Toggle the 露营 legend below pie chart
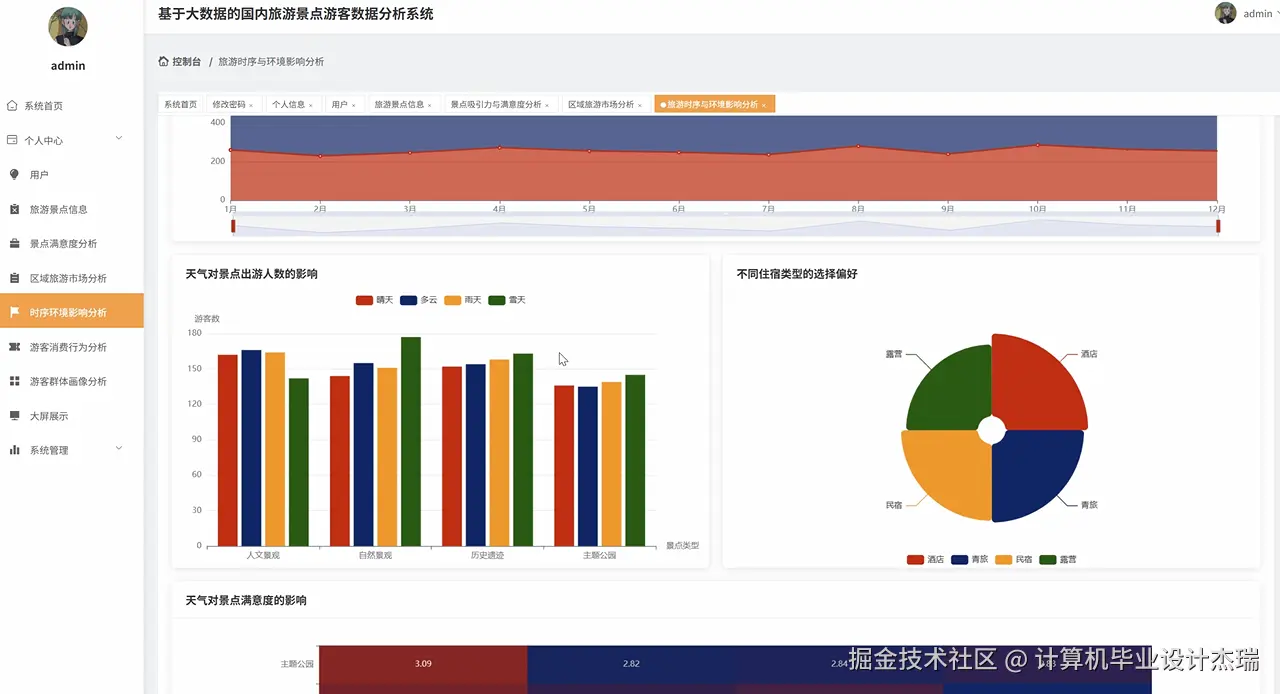The width and height of the screenshot is (1280, 694). click(x=1058, y=560)
